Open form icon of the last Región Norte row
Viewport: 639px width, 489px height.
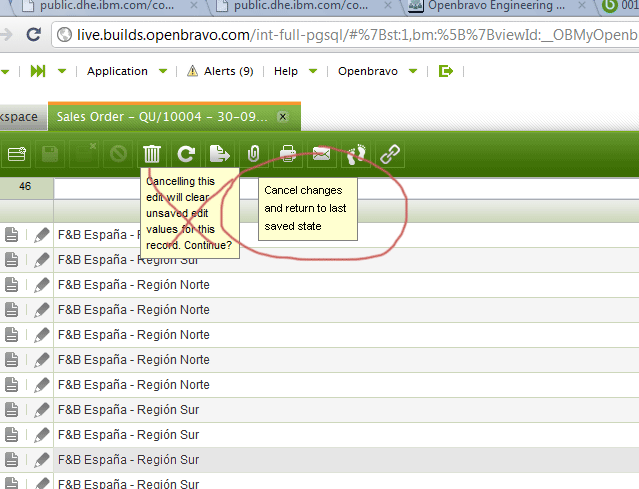[11, 385]
